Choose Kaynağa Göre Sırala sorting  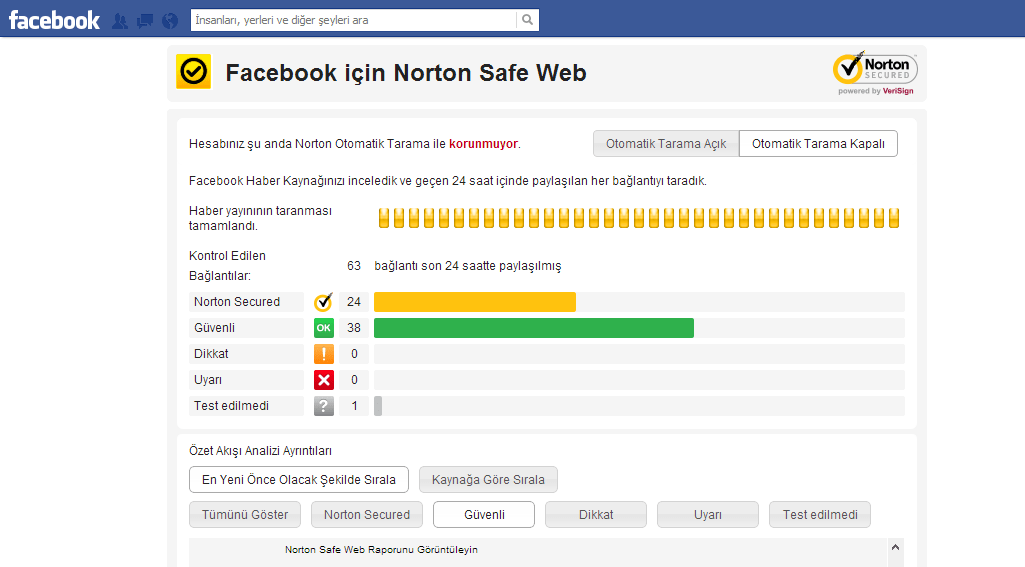[x=488, y=480]
